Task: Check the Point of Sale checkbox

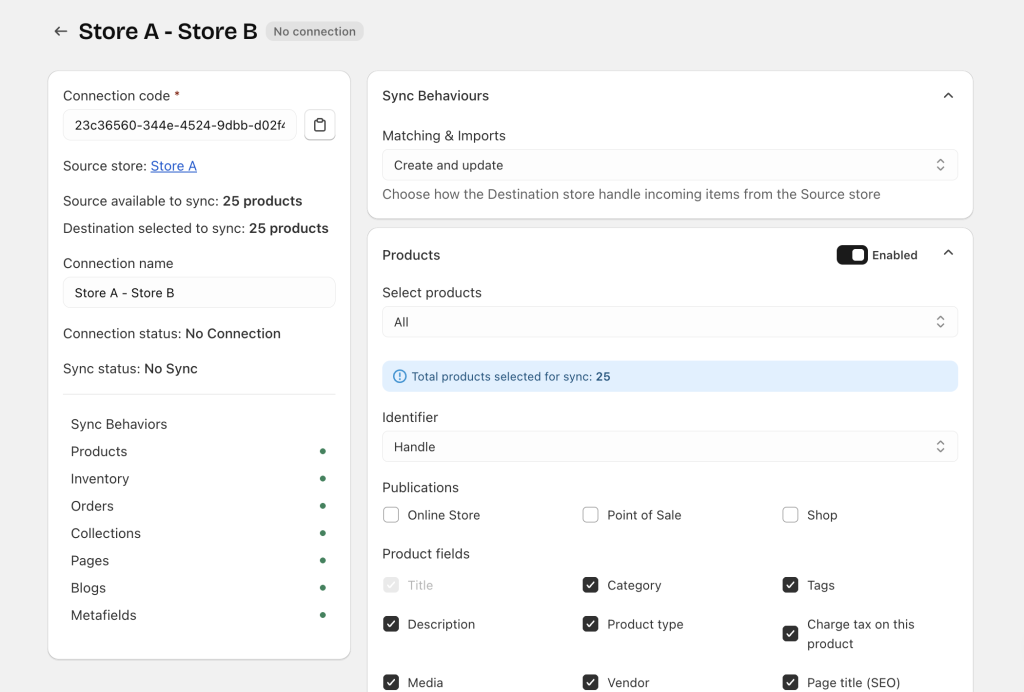Action: [591, 515]
